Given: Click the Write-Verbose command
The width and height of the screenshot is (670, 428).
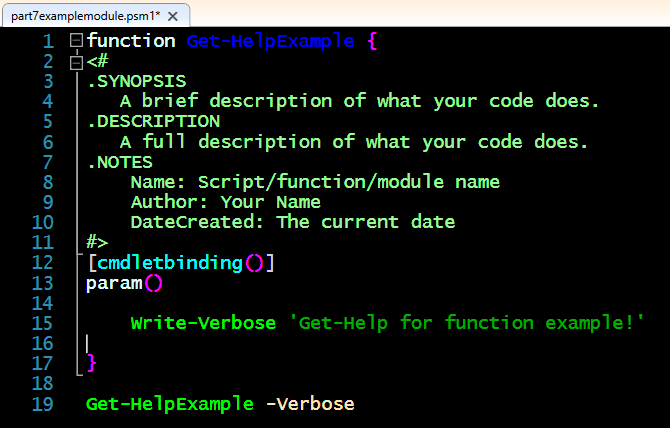Looking at the screenshot, I should click(x=203, y=323).
